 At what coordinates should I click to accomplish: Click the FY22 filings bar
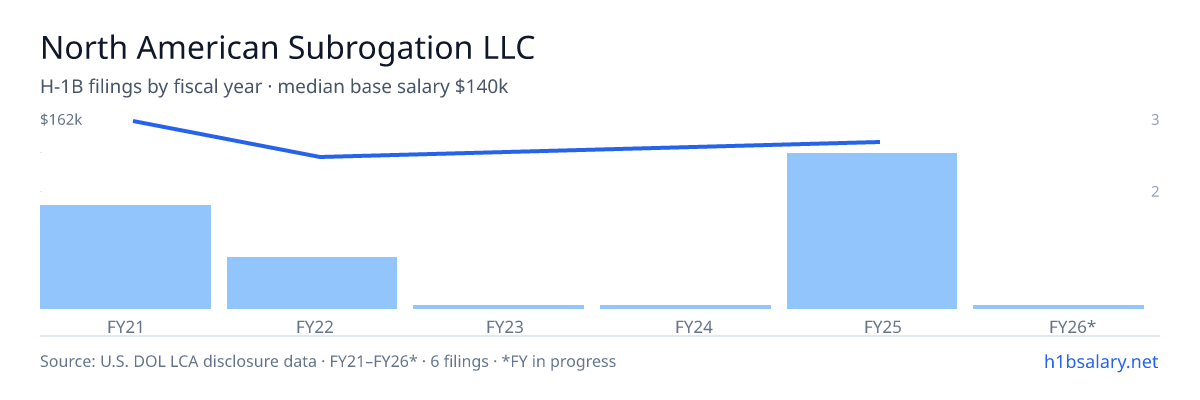[x=312, y=283]
